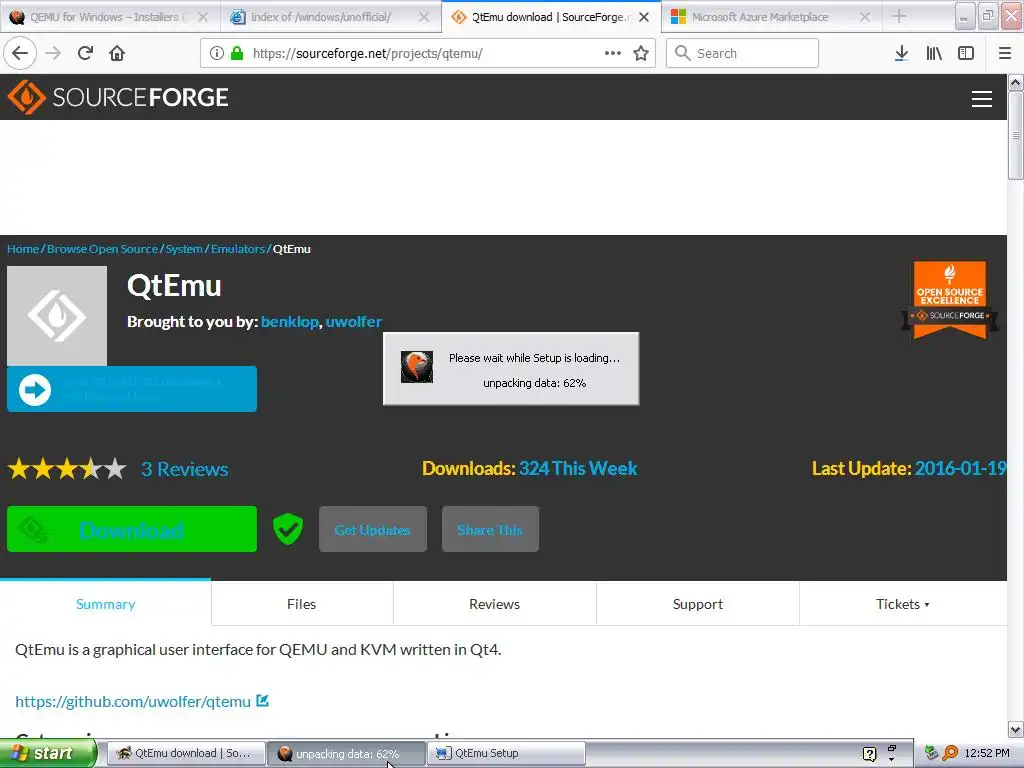Click the taskbar clock 12:52 PM

[987, 754]
